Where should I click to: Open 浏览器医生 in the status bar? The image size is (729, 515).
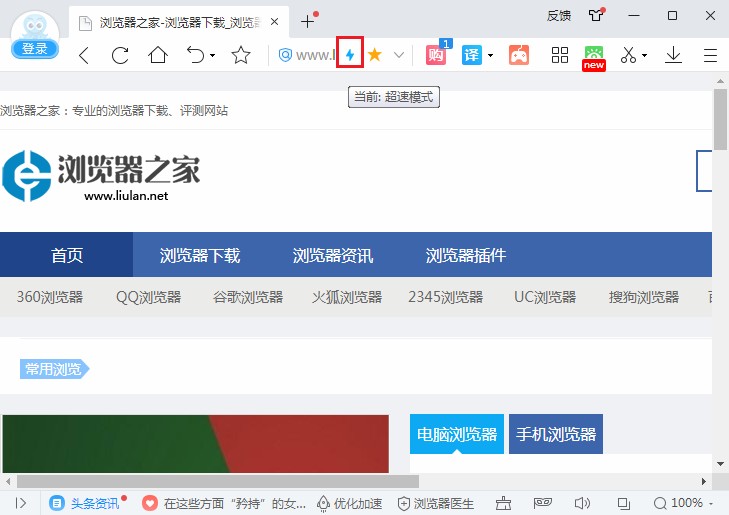(x=436, y=503)
